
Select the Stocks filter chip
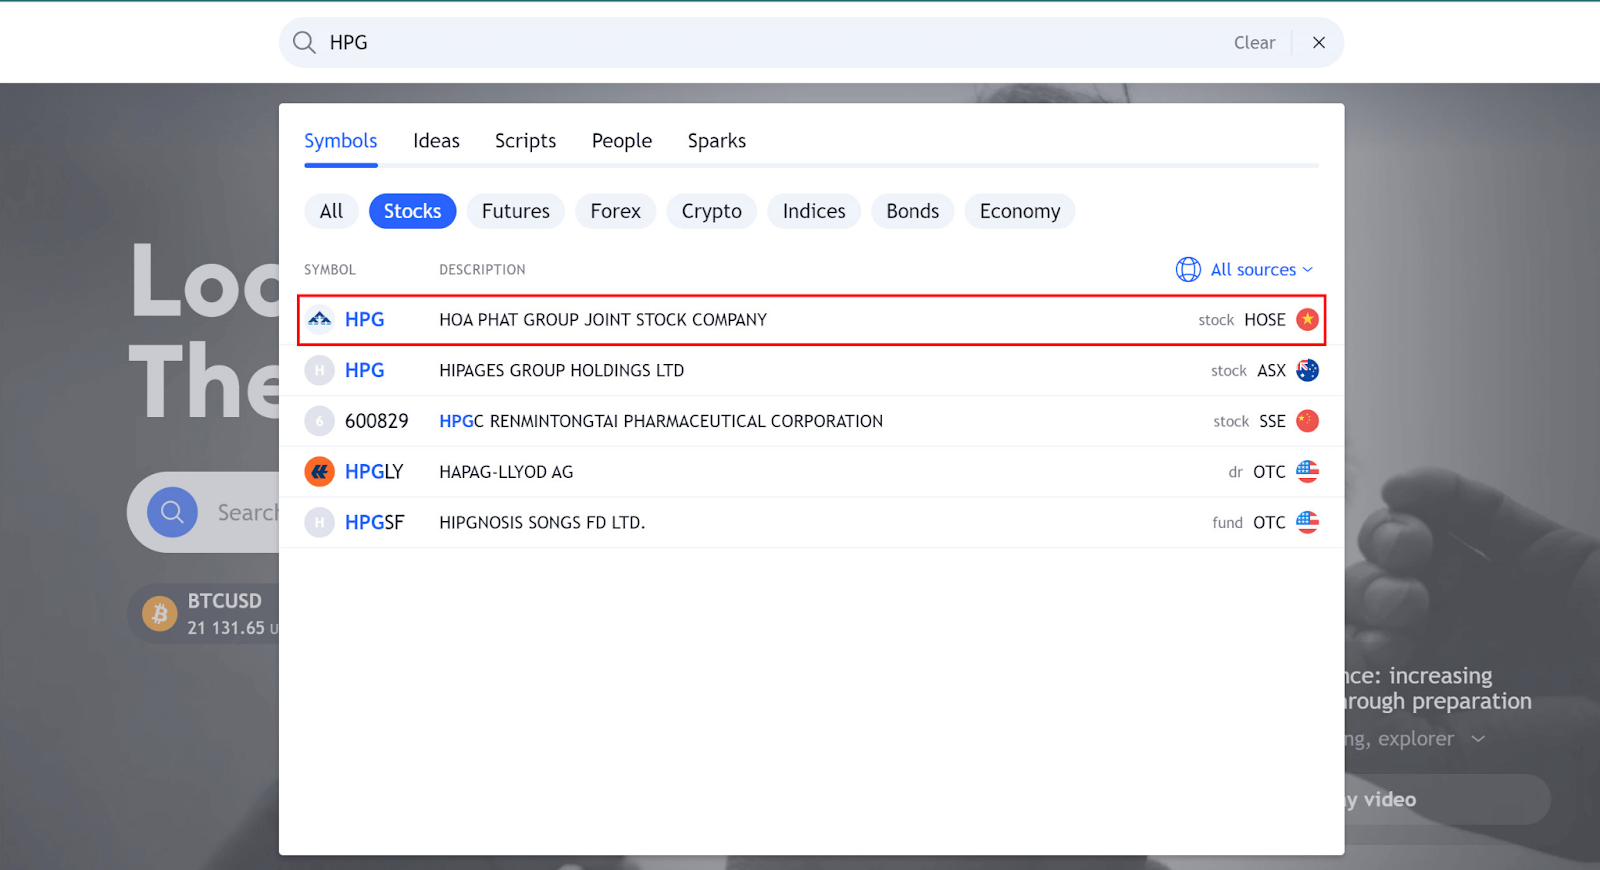(412, 211)
